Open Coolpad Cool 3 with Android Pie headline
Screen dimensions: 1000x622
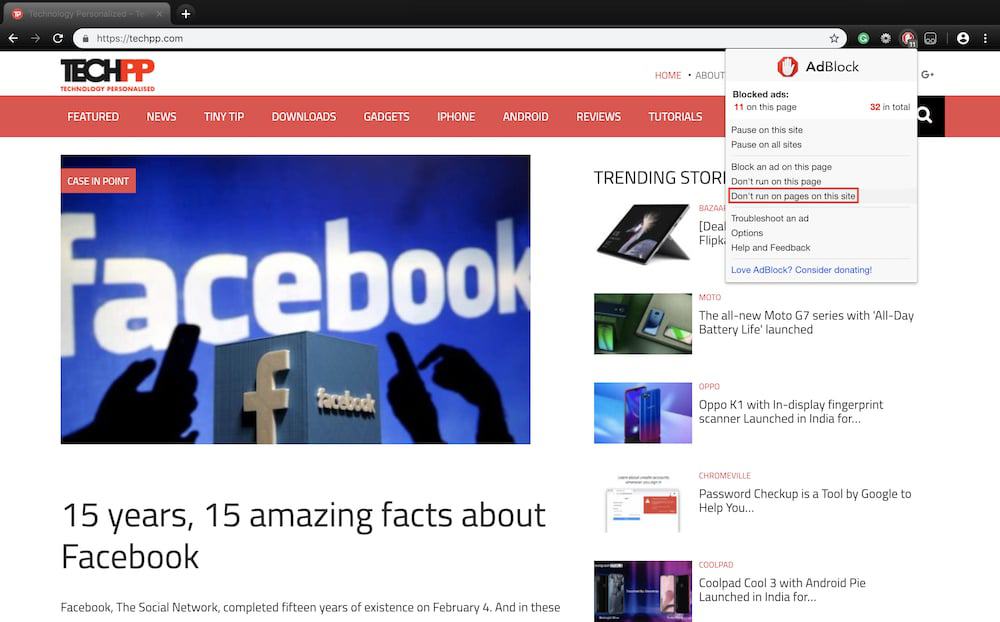tap(782, 590)
